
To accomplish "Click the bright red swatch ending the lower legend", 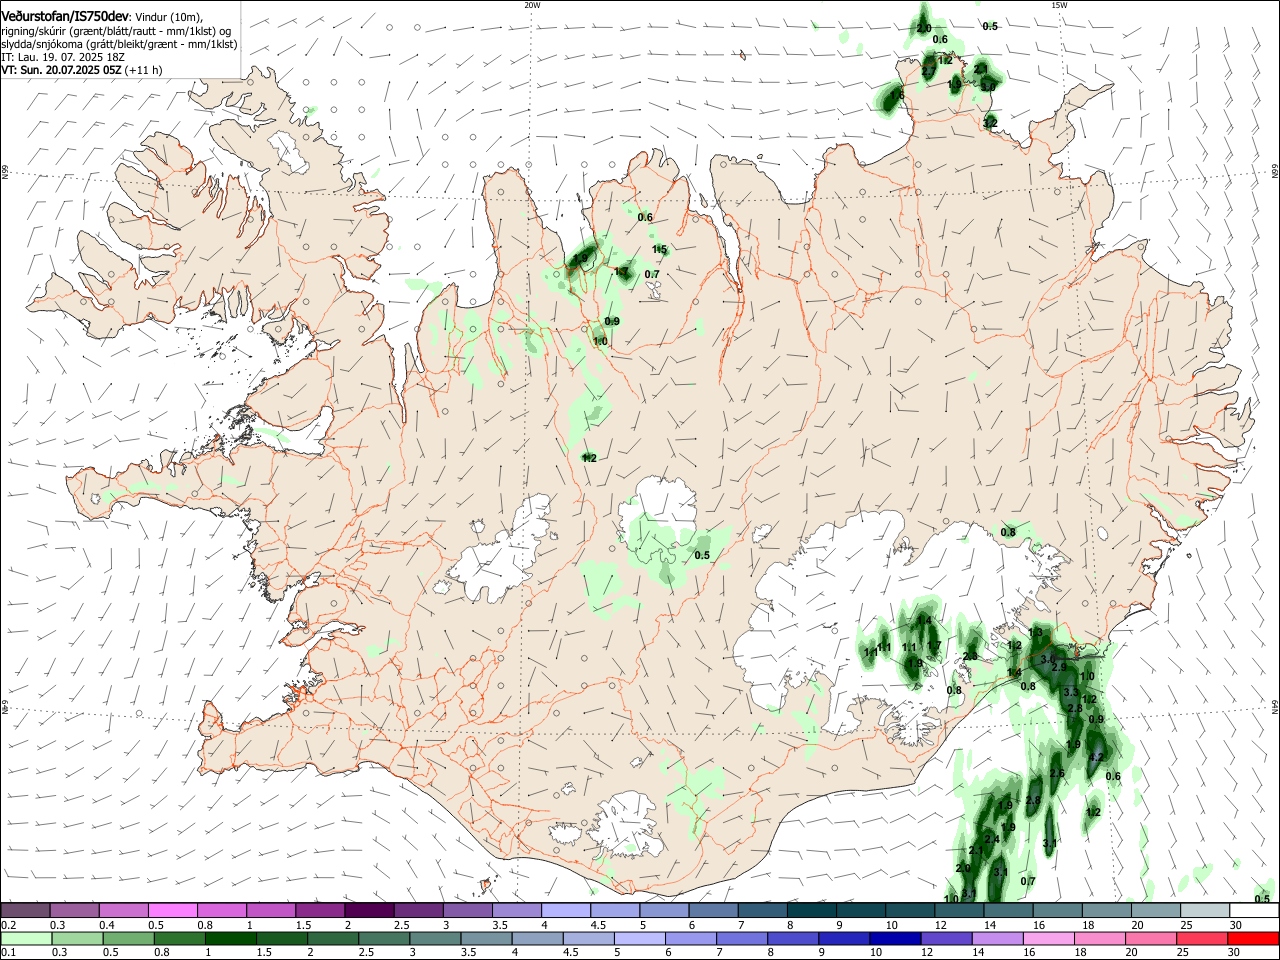I will click(x=1254, y=939).
